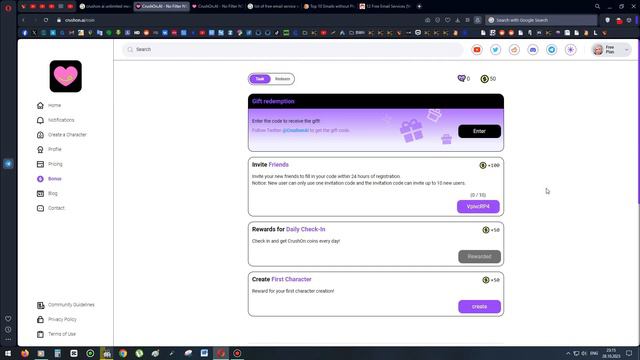The height and width of the screenshot is (360, 640).
Task: Click the Rewarded check-in button
Action: point(479,257)
